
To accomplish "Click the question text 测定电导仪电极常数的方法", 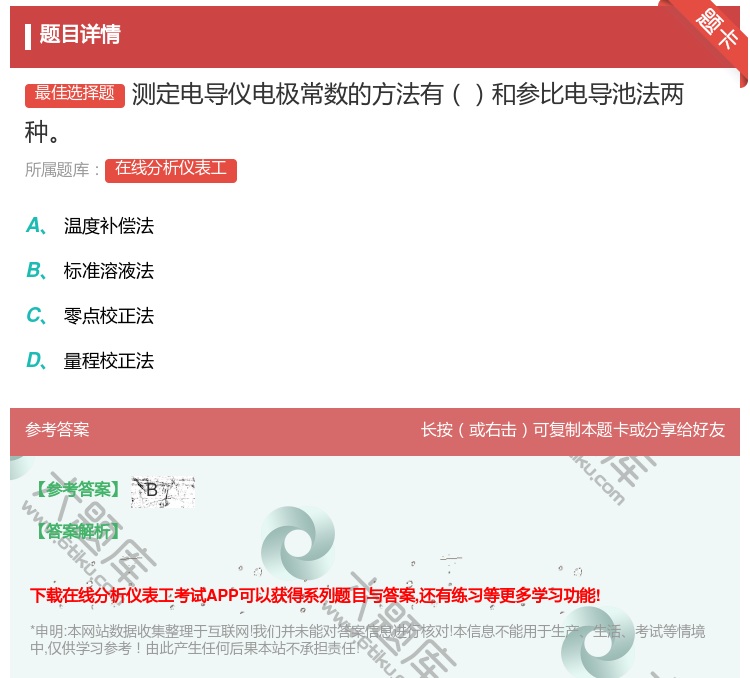I will [x=354, y=112].
